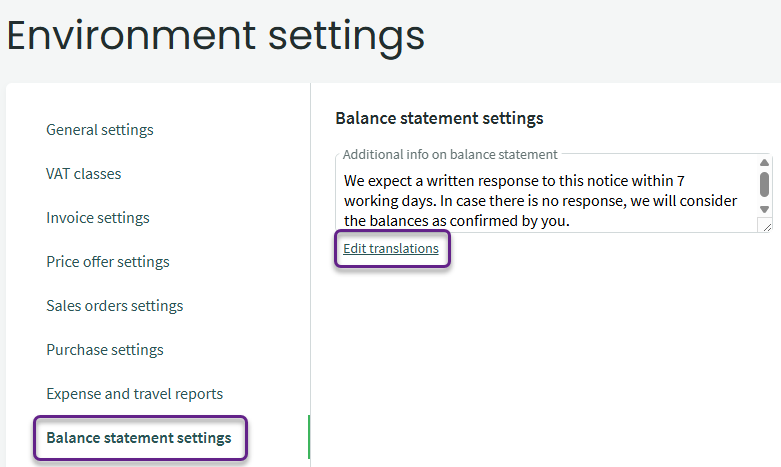
Task: Place cursor on '7' in the notice text
Action: coord(681,181)
